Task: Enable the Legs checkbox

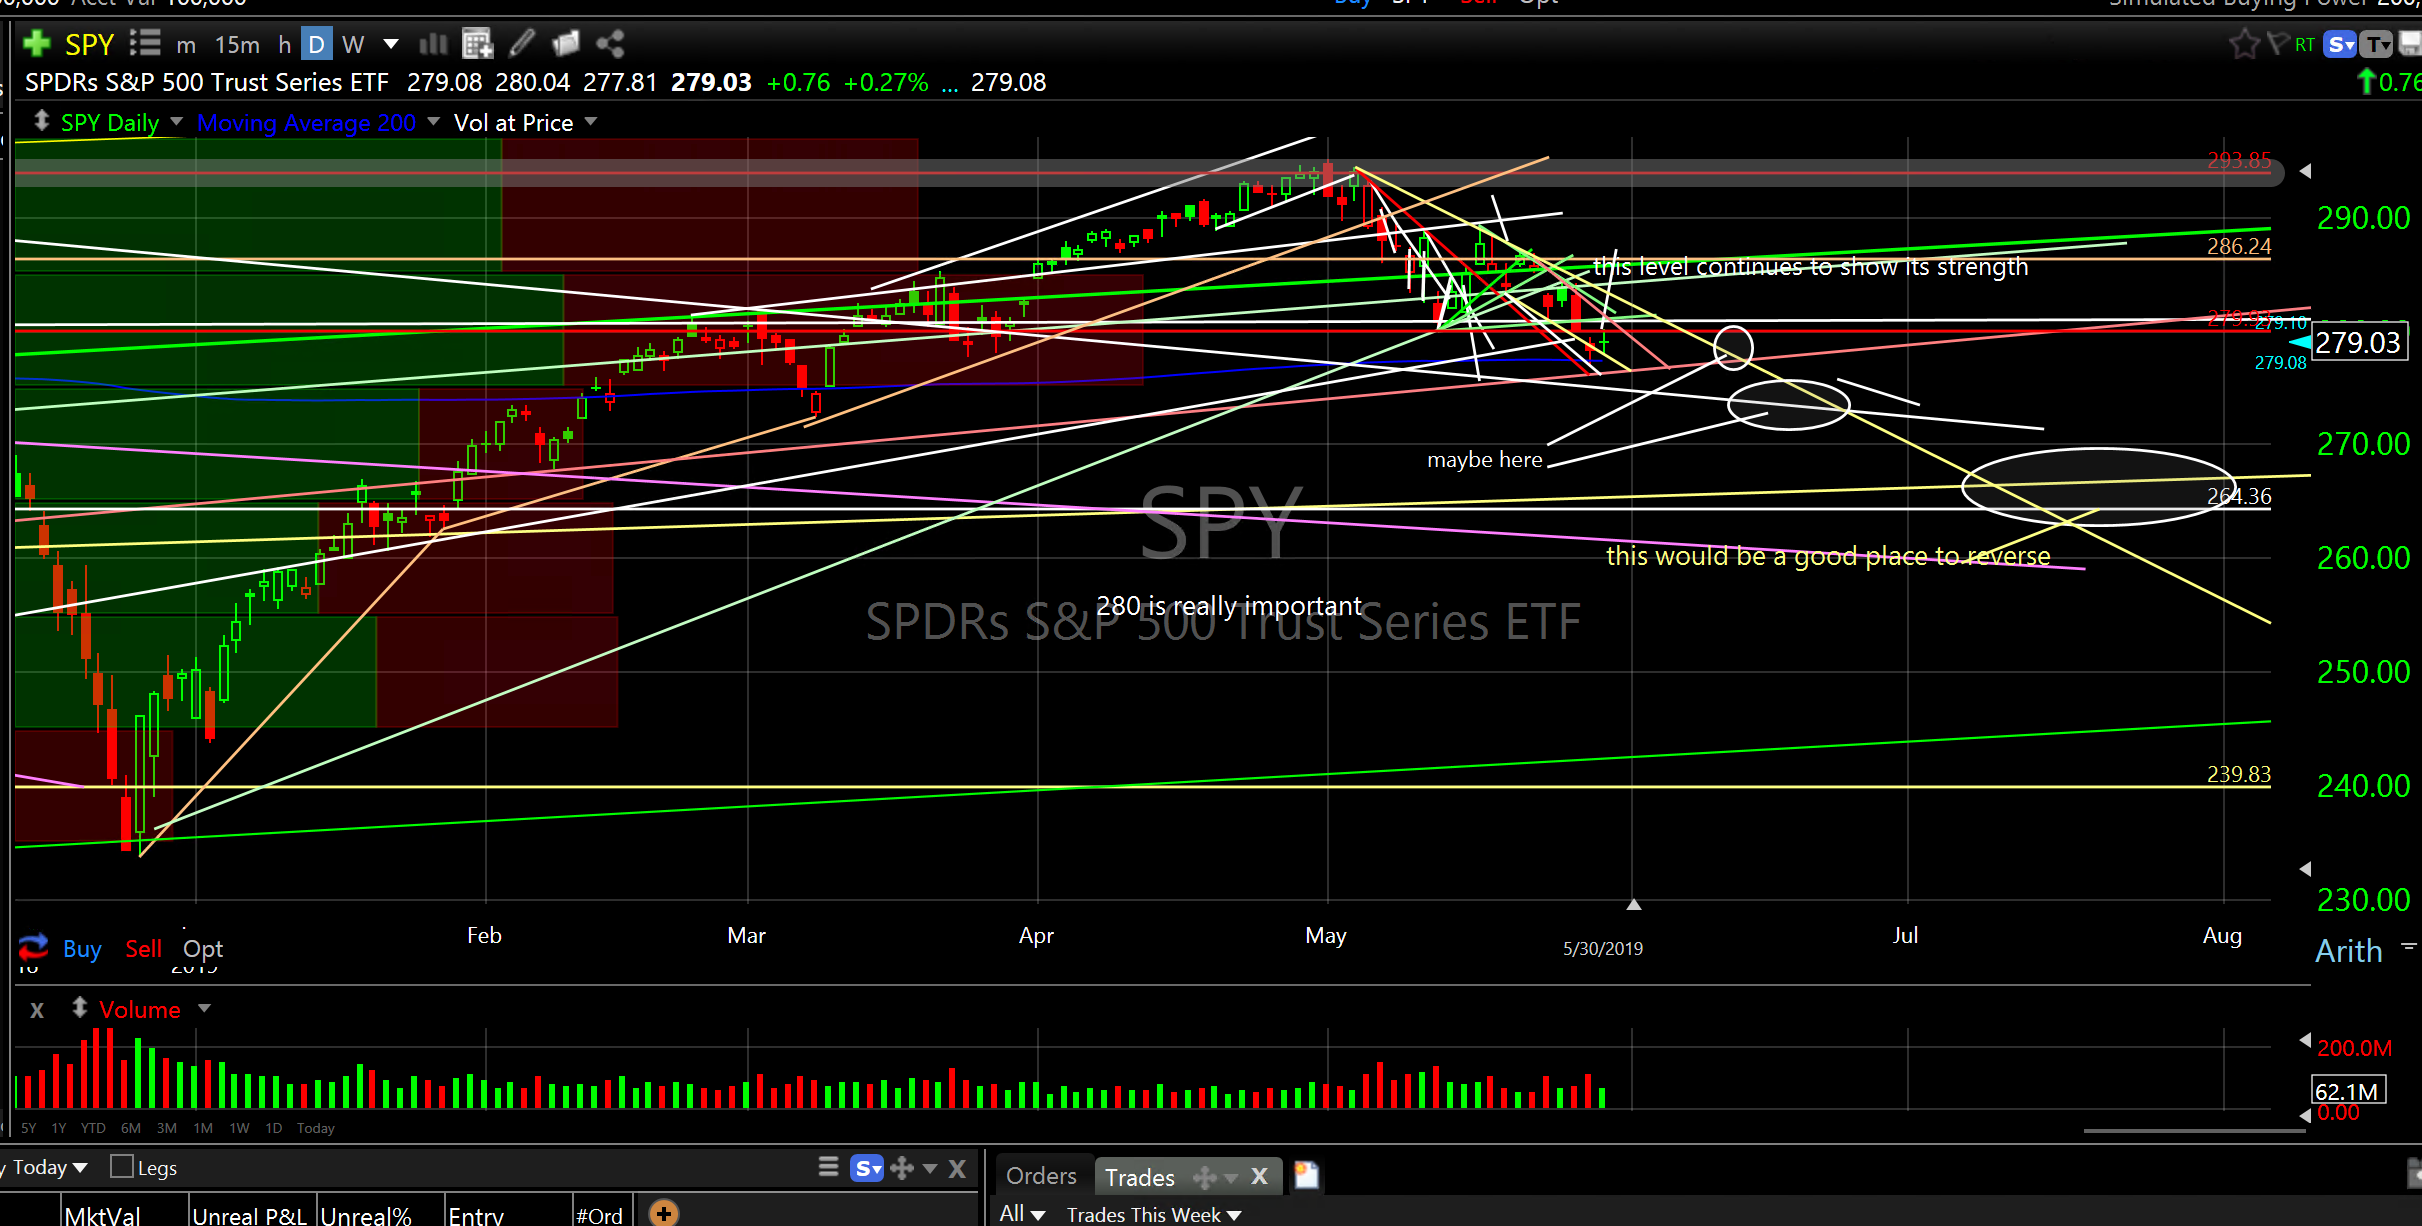Action: [122, 1167]
